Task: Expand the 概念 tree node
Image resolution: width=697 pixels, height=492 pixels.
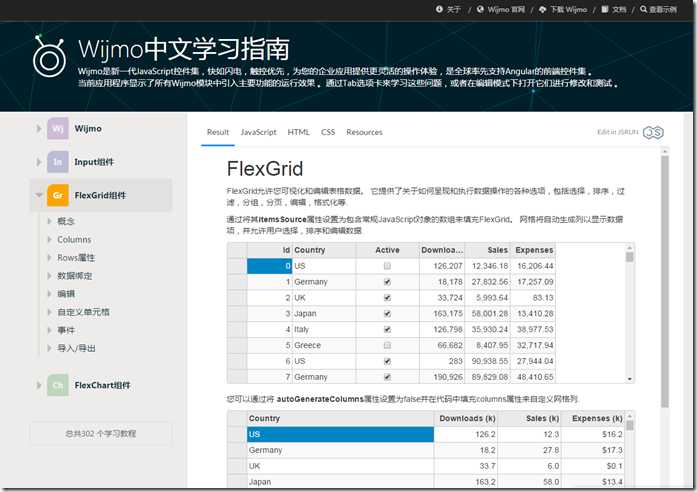Action: [49, 221]
